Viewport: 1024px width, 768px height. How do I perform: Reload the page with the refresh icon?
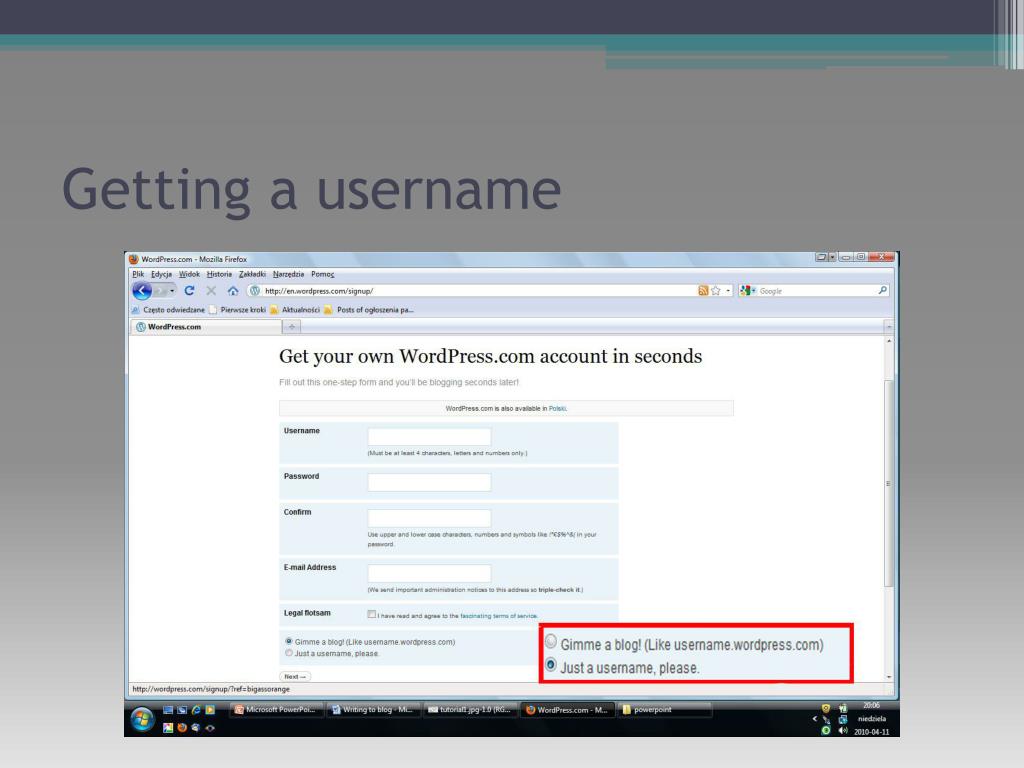[x=189, y=291]
